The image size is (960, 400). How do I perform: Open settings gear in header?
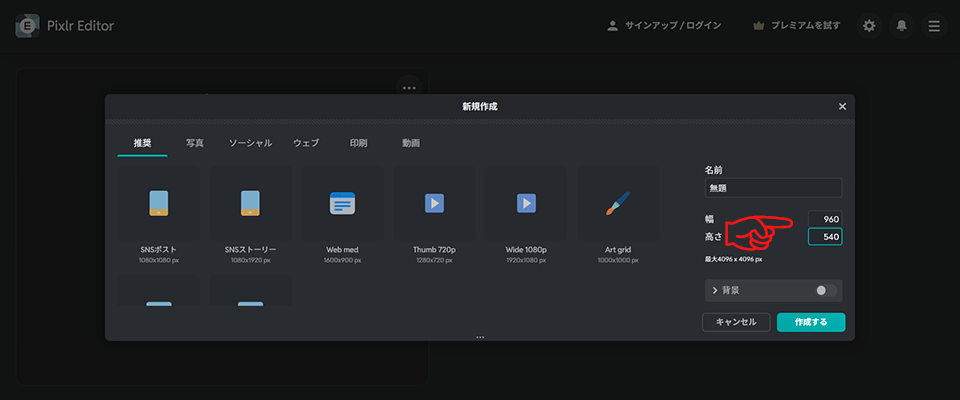coord(869,26)
